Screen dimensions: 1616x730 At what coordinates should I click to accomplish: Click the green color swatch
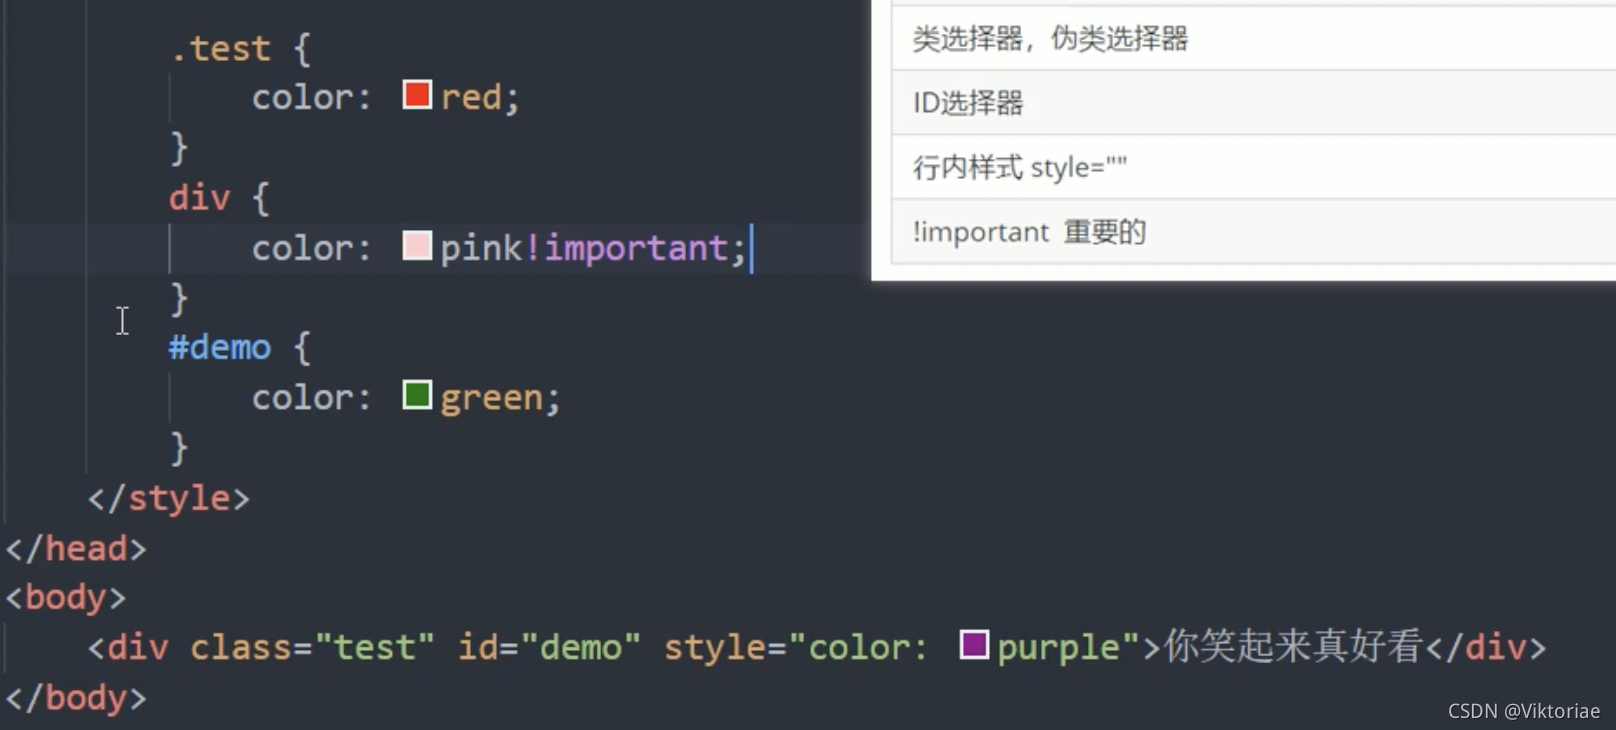click(x=417, y=395)
